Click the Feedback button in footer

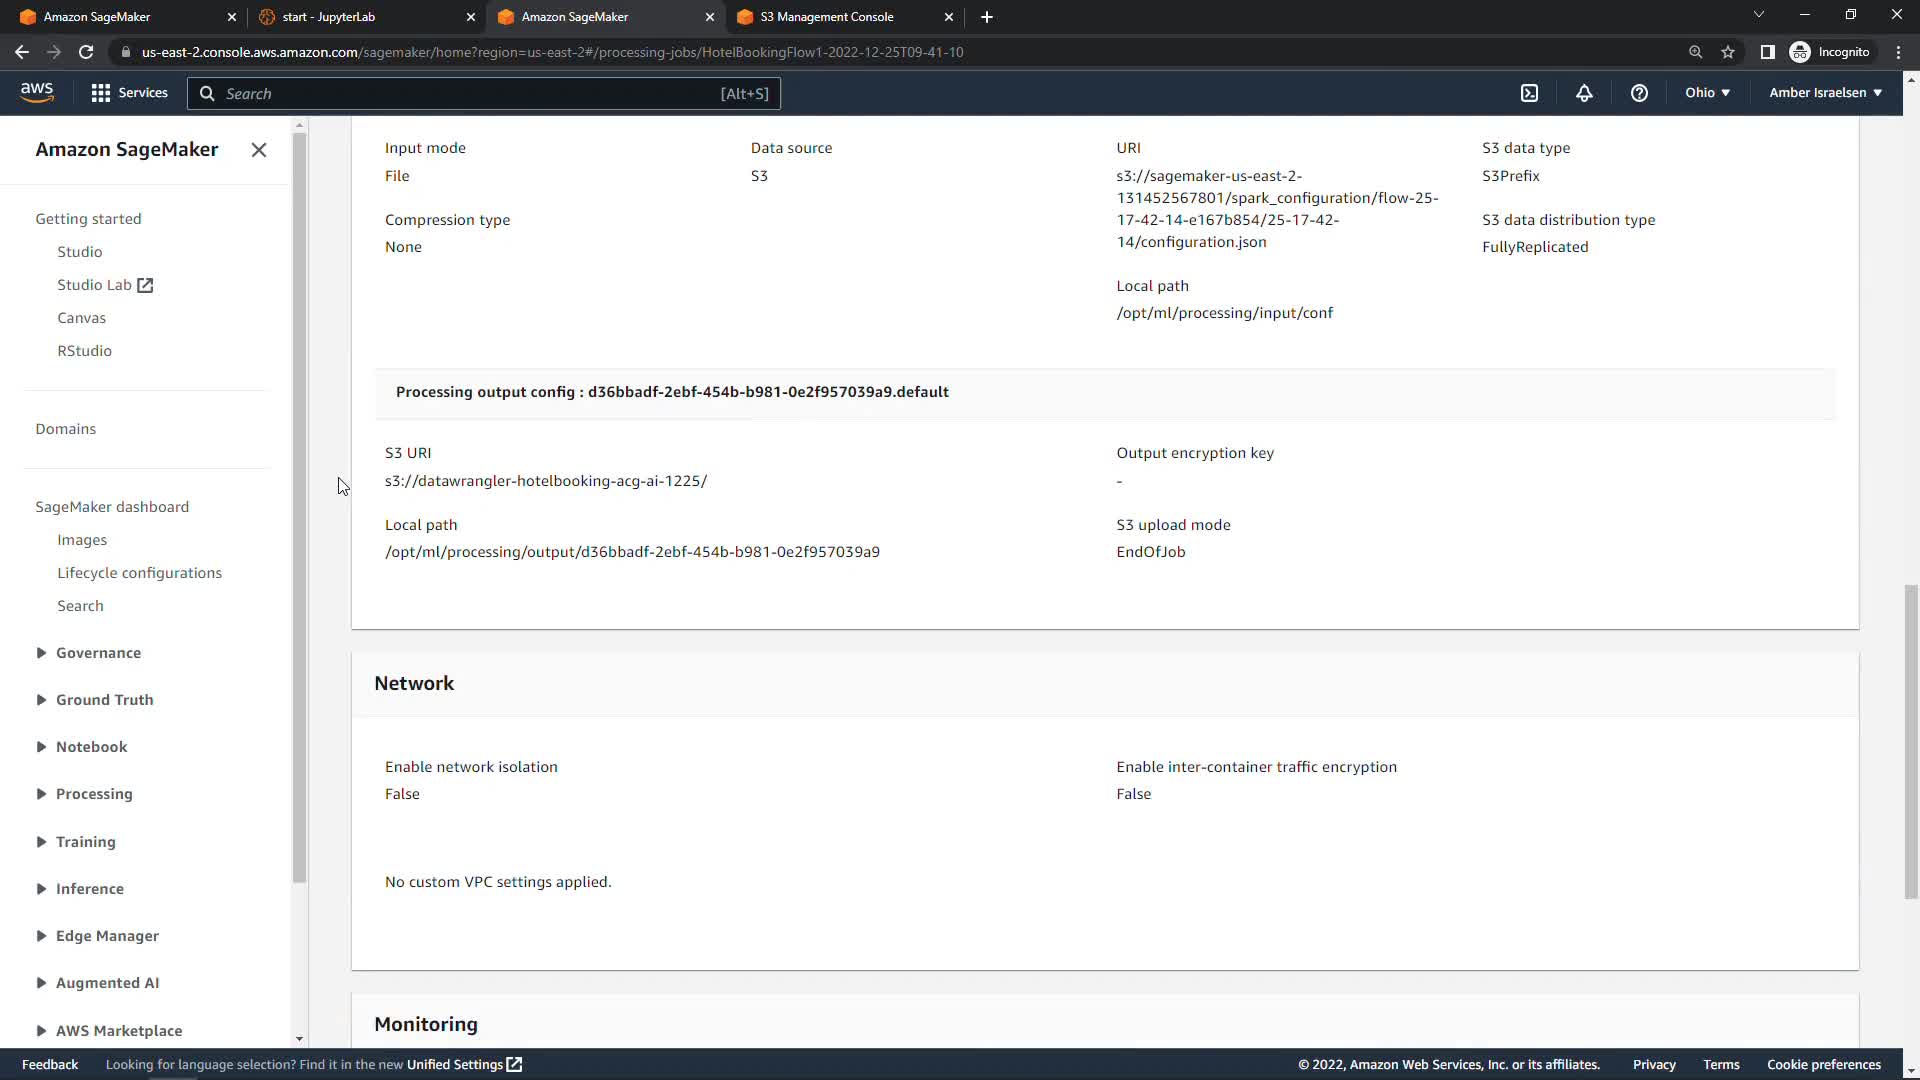click(x=50, y=1065)
